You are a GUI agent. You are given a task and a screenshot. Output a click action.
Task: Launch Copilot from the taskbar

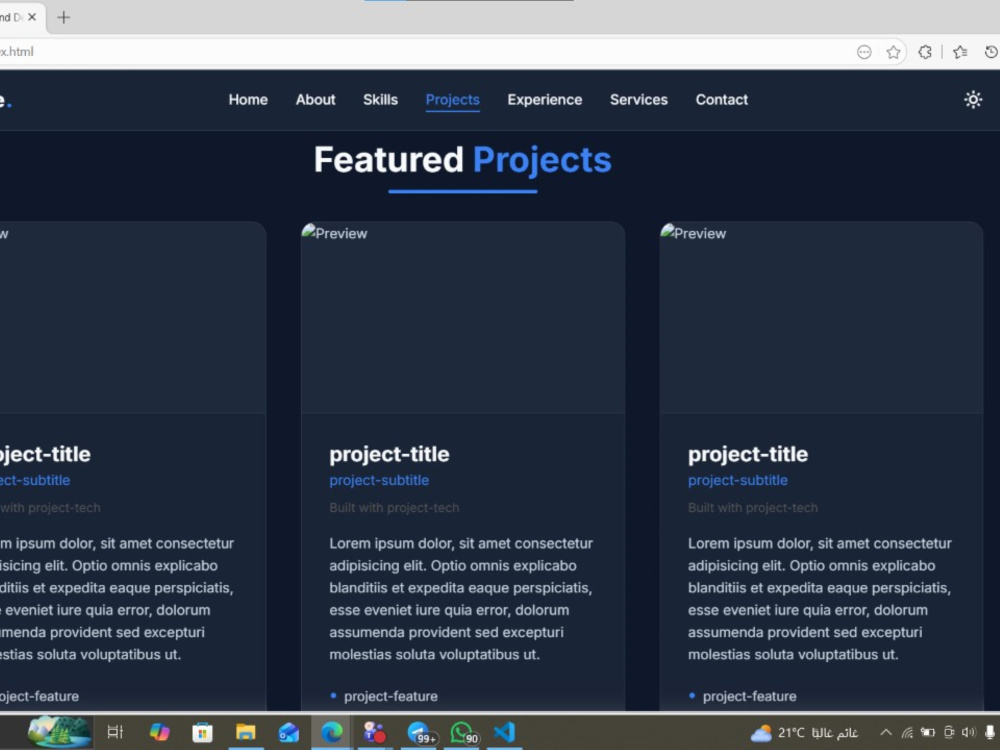tap(159, 732)
